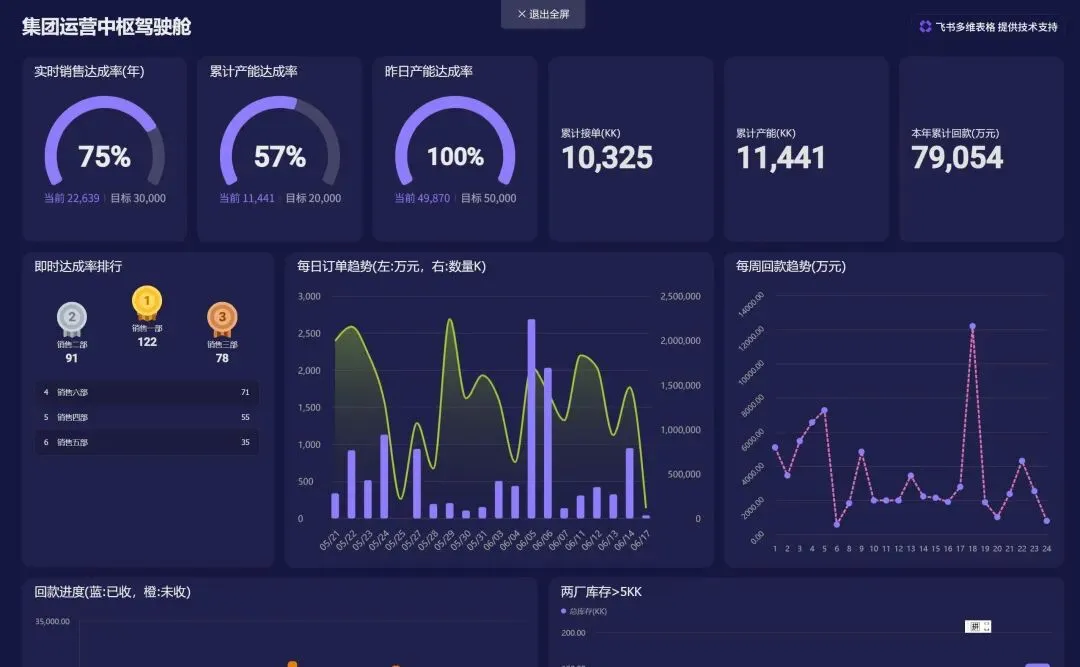Click the 06/14 bar in daily orders

pos(630,483)
